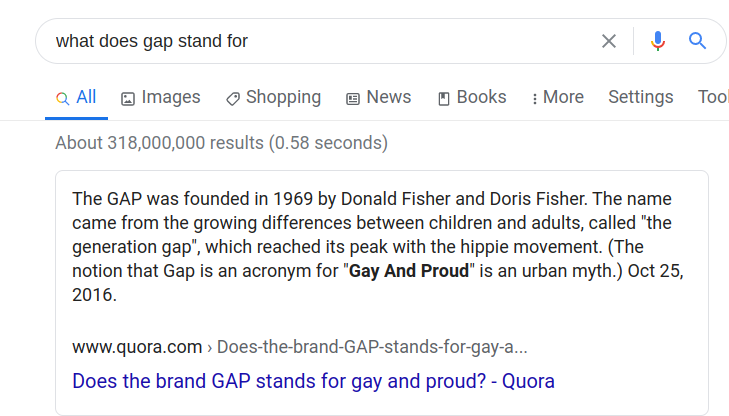Image resolution: width=729 pixels, height=416 pixels.
Task: Select the All results tab
Action: pos(76,97)
